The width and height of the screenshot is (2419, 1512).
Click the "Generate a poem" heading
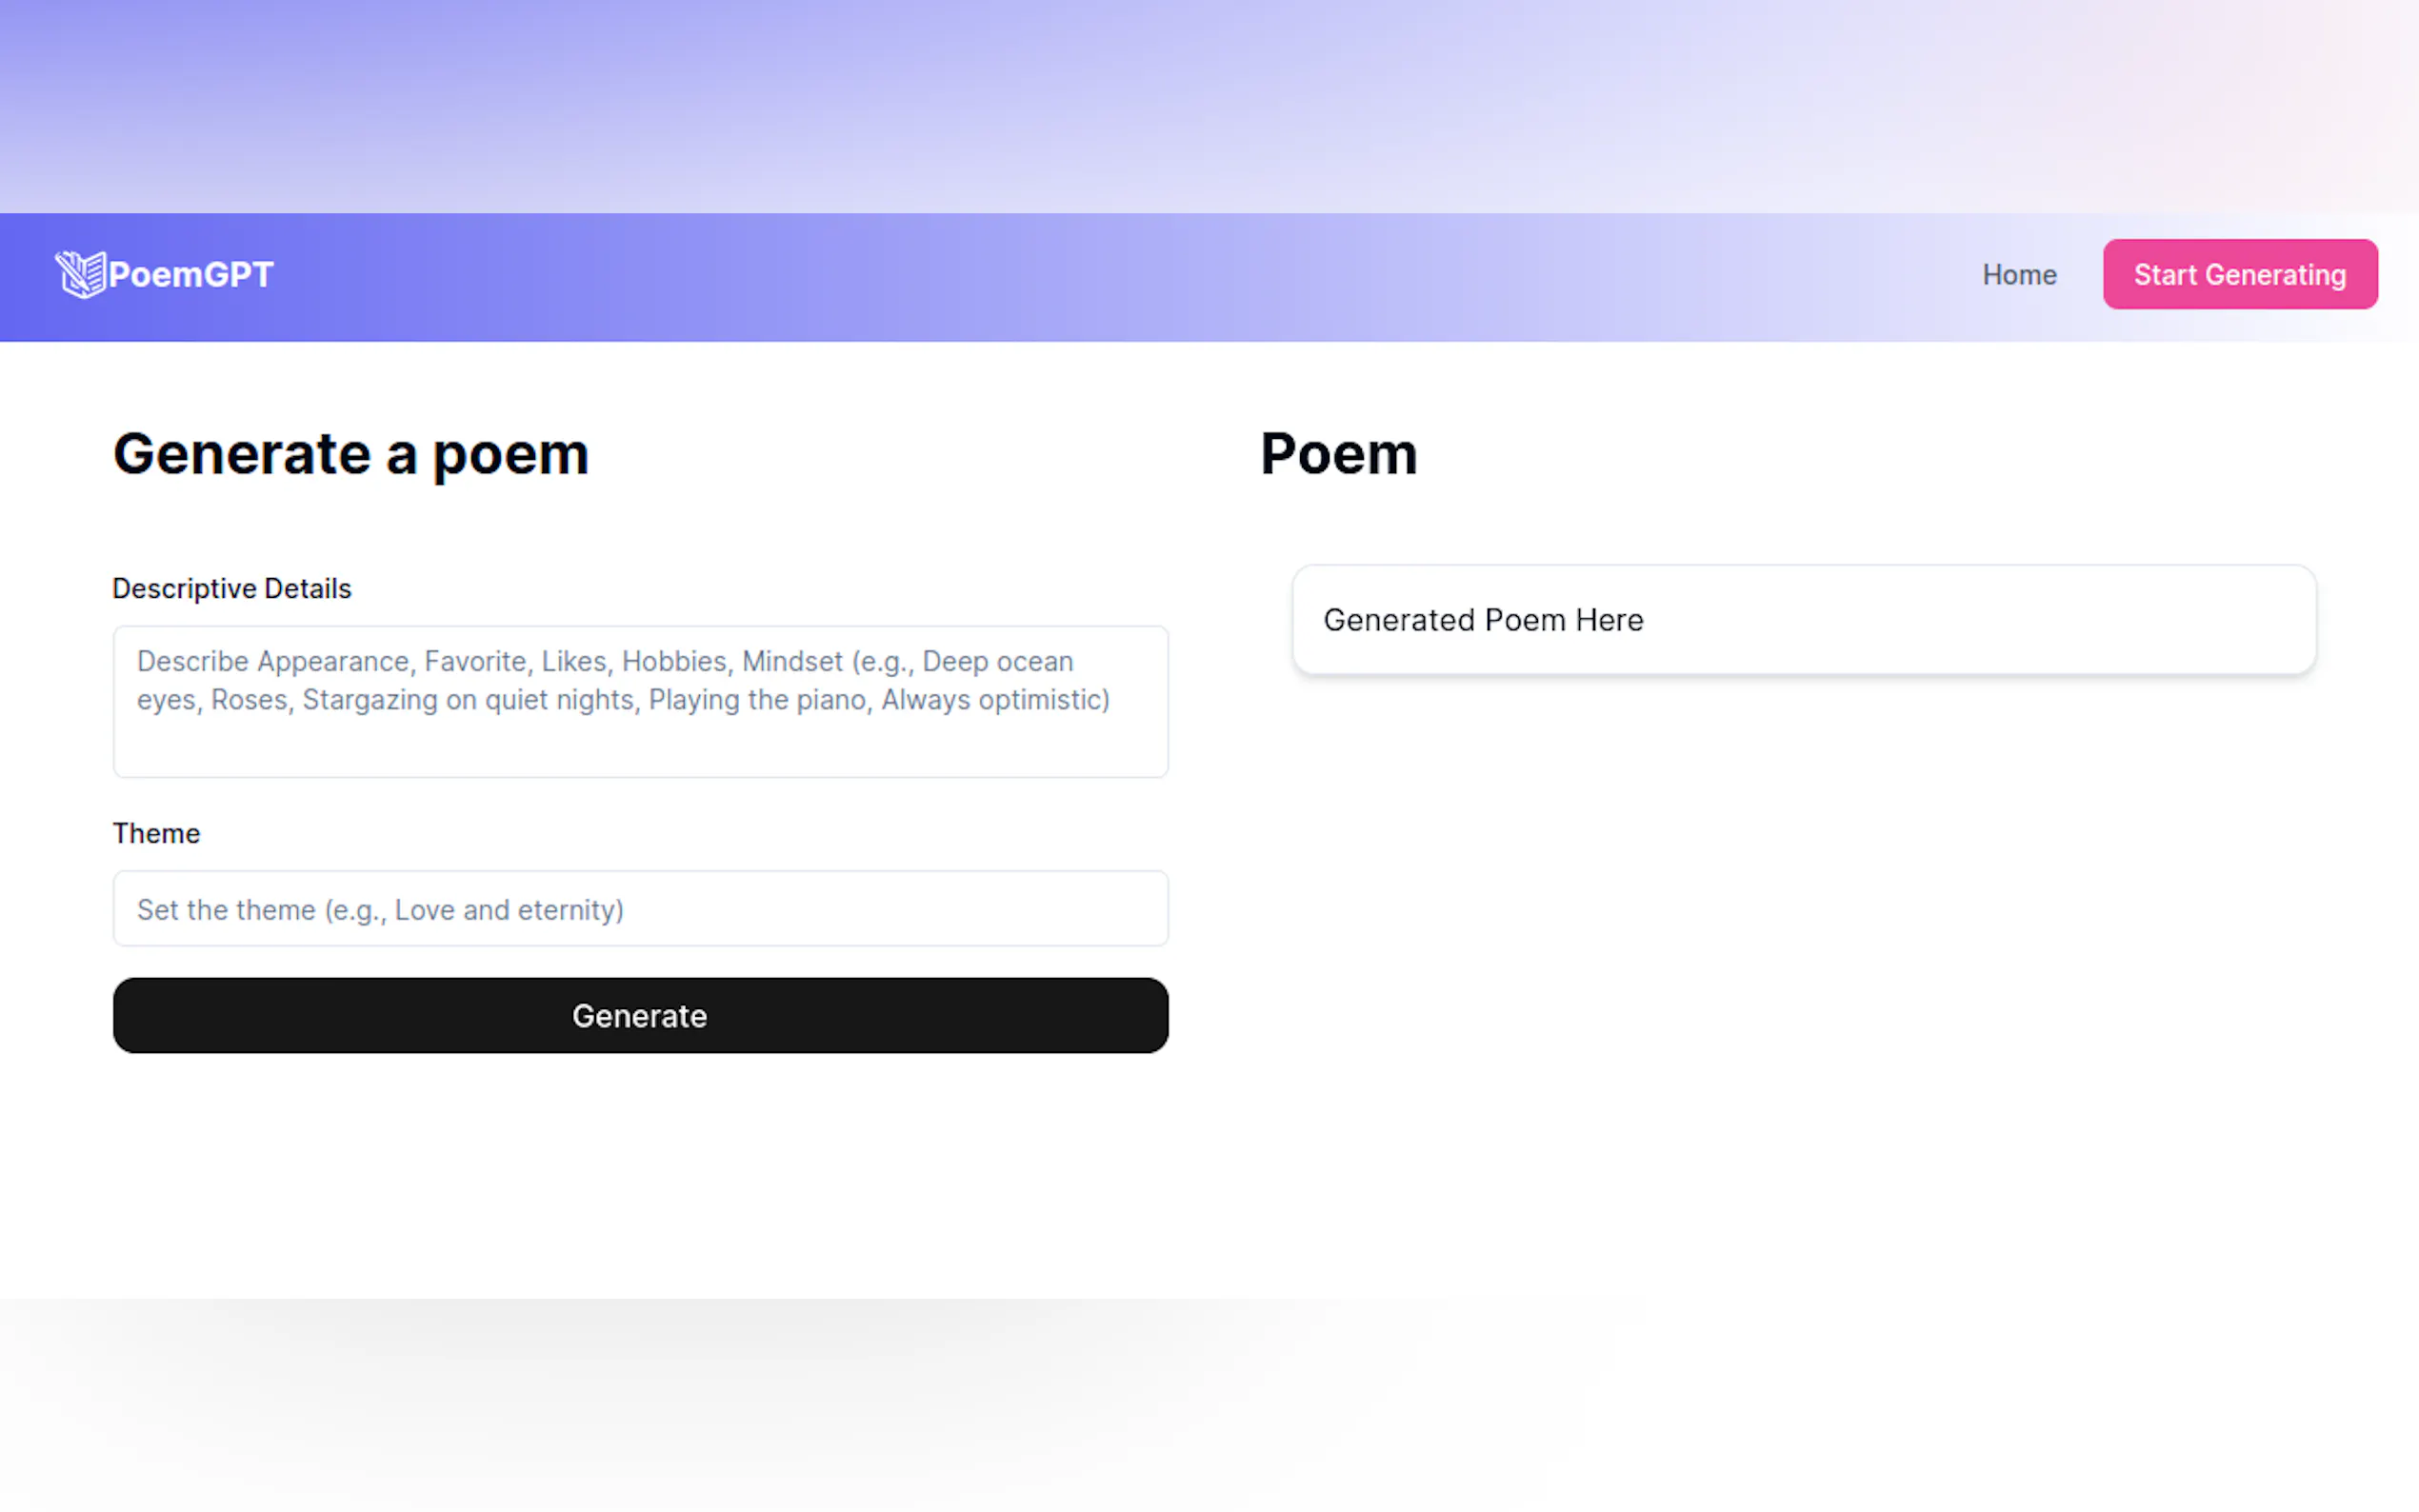point(351,455)
